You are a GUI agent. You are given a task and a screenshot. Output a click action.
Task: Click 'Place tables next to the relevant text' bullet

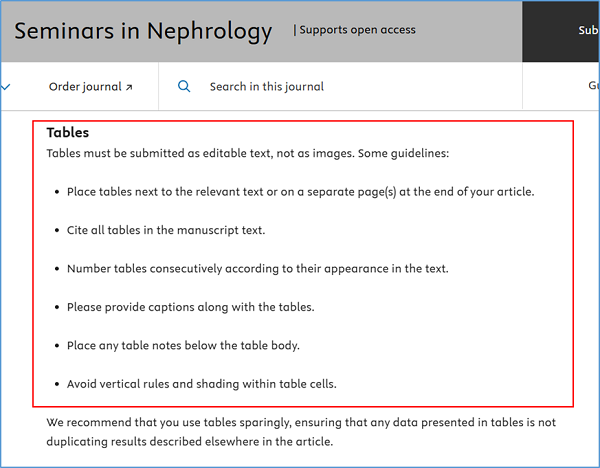point(300,192)
